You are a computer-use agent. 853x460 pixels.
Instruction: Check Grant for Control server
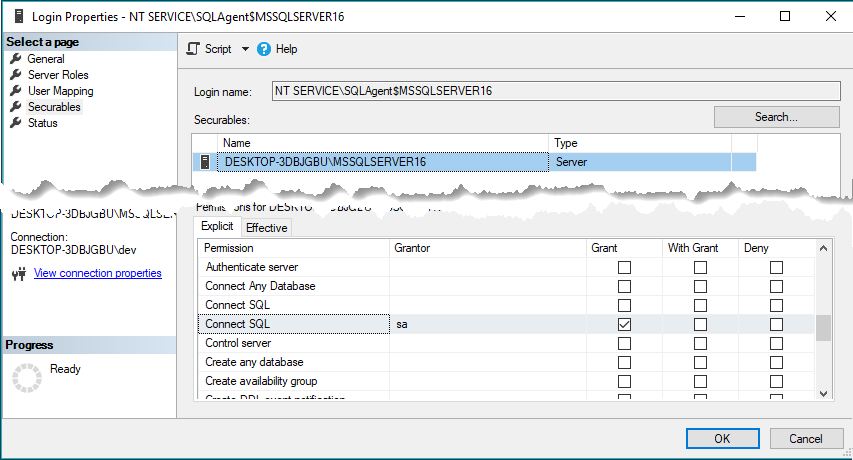pos(625,344)
